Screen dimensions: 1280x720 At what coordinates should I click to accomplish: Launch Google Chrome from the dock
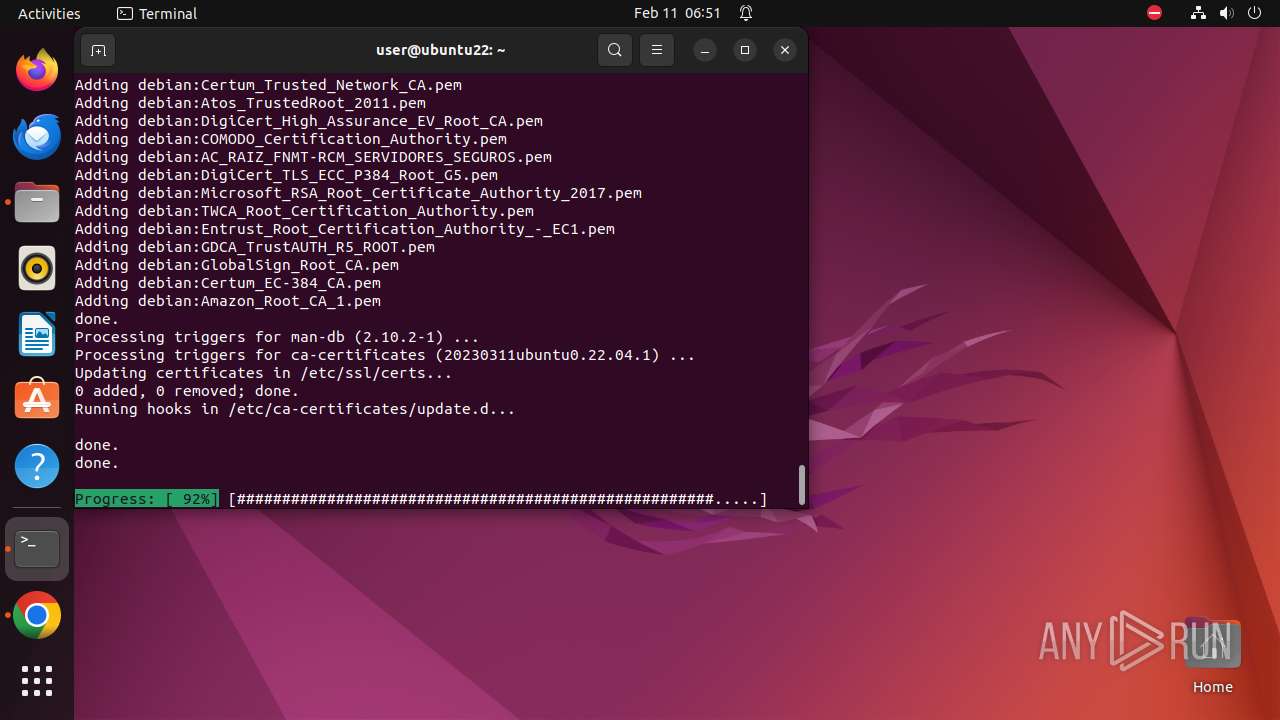tap(37, 615)
